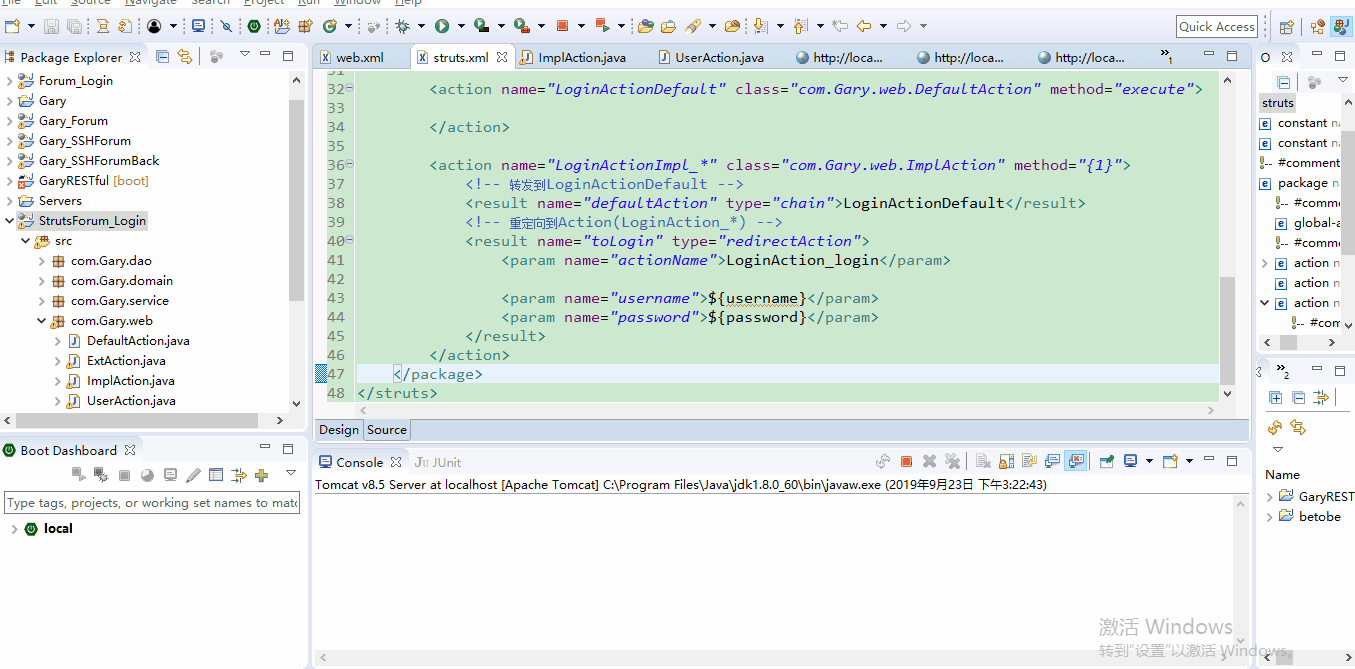Go back to previous edit location
Image resolution: width=1355 pixels, height=669 pixels.
point(840,26)
